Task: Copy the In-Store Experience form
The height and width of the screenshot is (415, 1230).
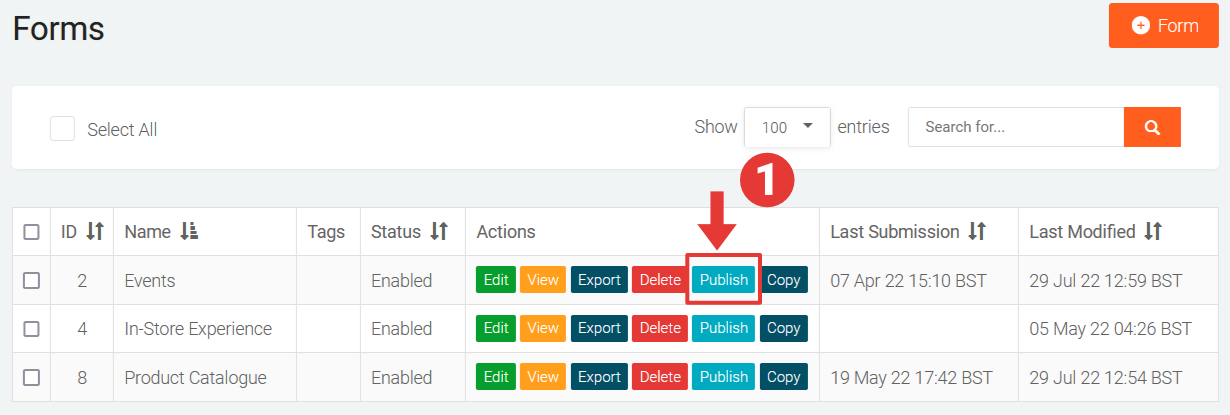Action: pyautogui.click(x=783, y=328)
